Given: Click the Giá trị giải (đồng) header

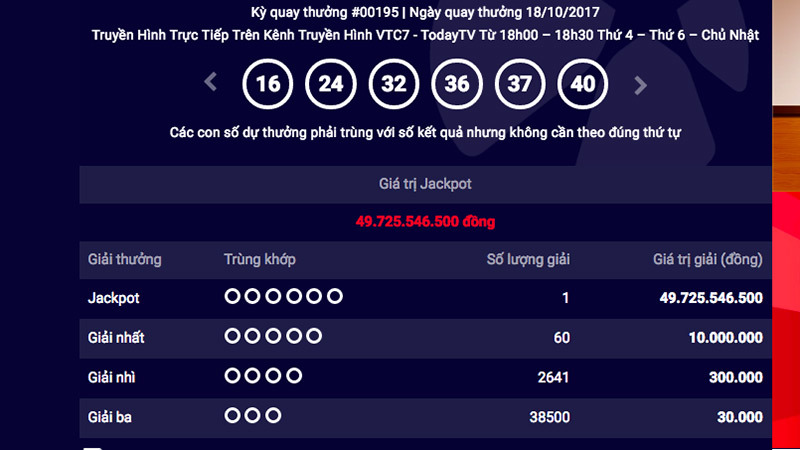Looking at the screenshot, I should (708, 260).
